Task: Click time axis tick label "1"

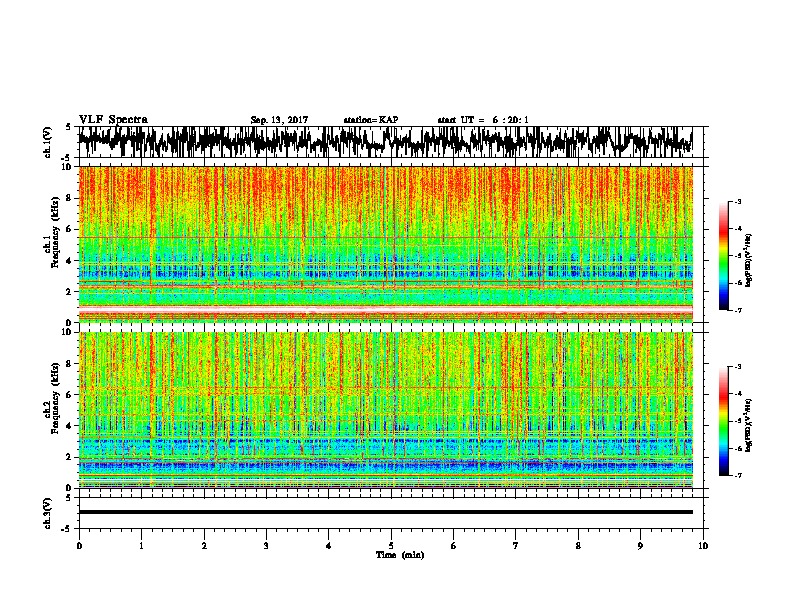Action: (142, 546)
